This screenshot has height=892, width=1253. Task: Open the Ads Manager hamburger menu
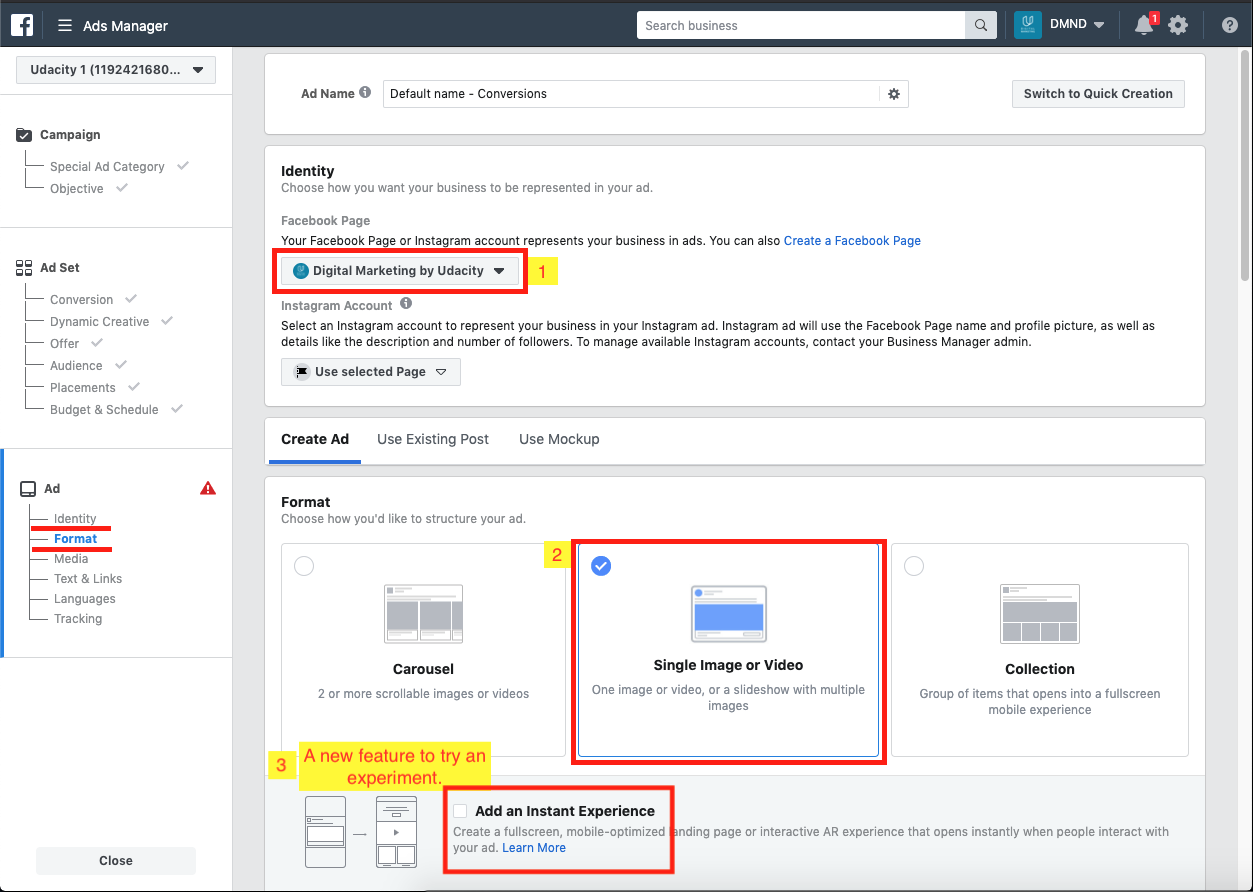click(65, 26)
